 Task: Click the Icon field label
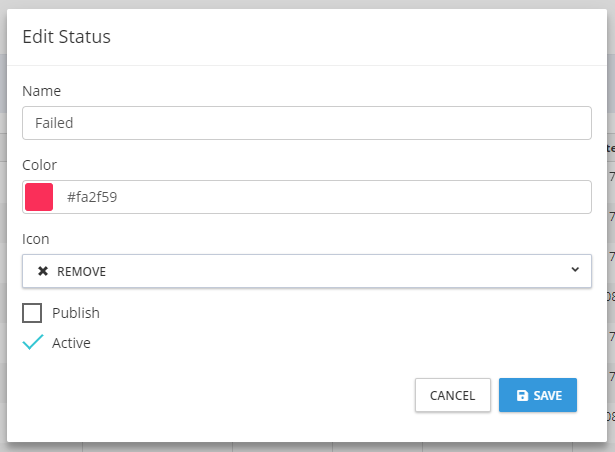(36, 239)
